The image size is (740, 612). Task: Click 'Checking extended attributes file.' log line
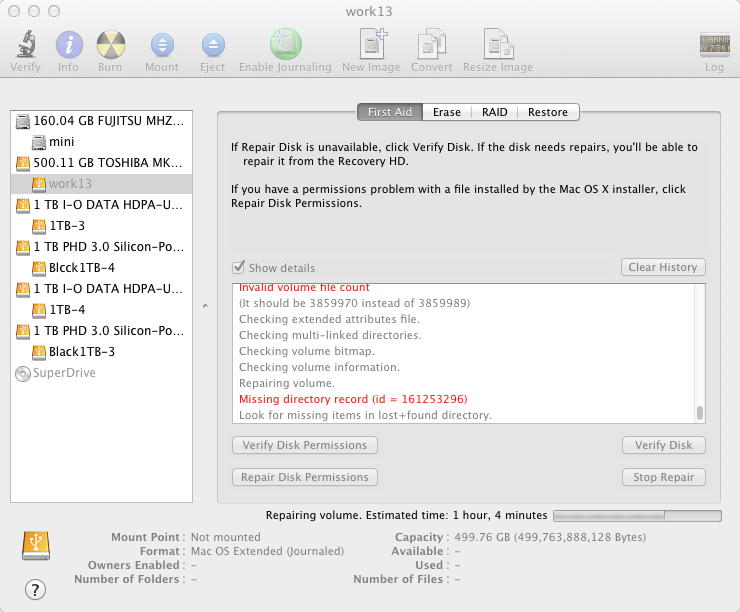click(329, 319)
